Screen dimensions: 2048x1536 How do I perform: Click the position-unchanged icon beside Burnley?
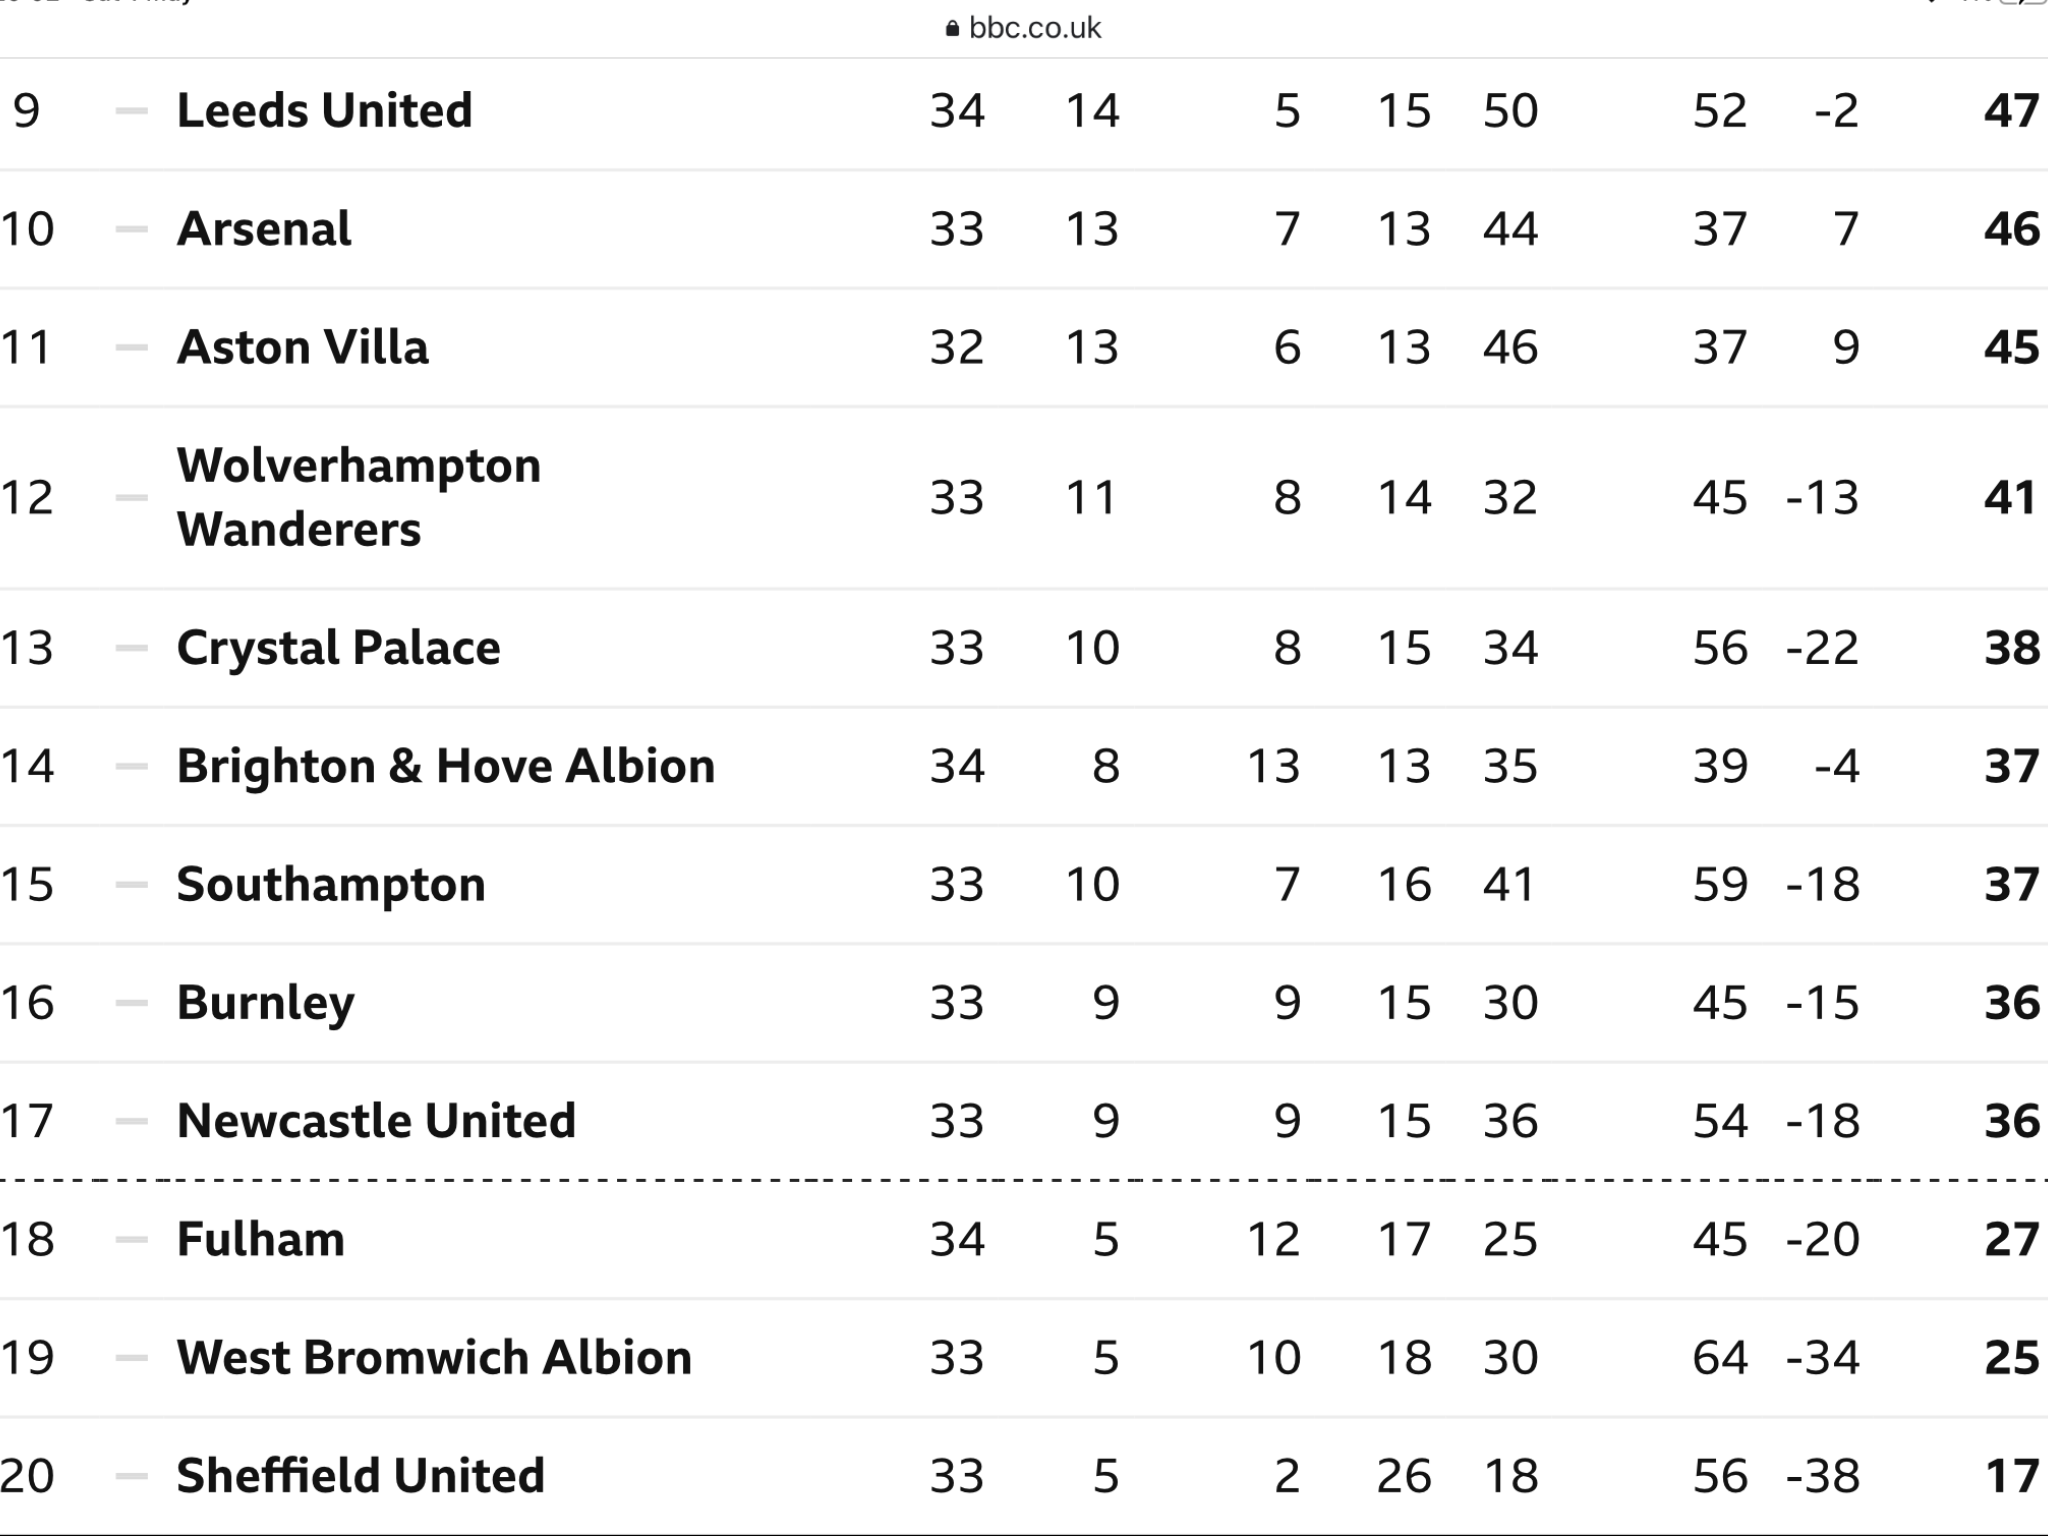[x=132, y=1003]
